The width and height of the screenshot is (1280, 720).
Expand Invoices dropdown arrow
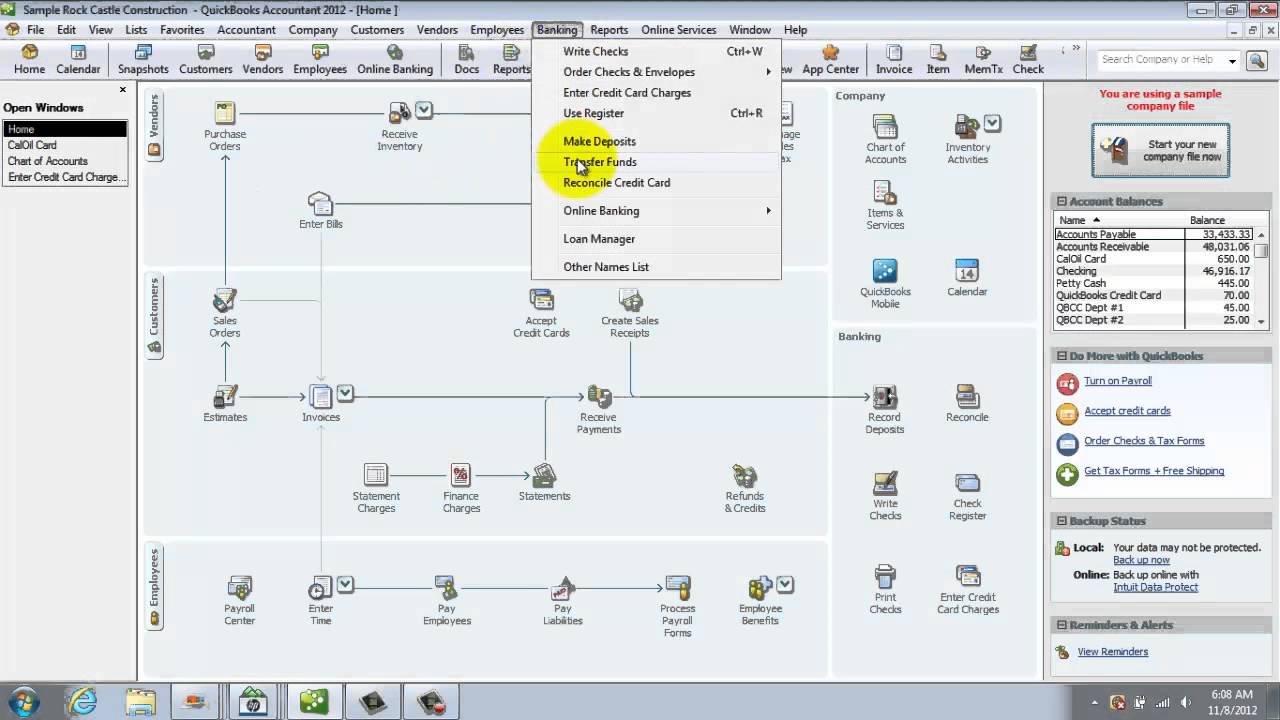tap(345, 393)
